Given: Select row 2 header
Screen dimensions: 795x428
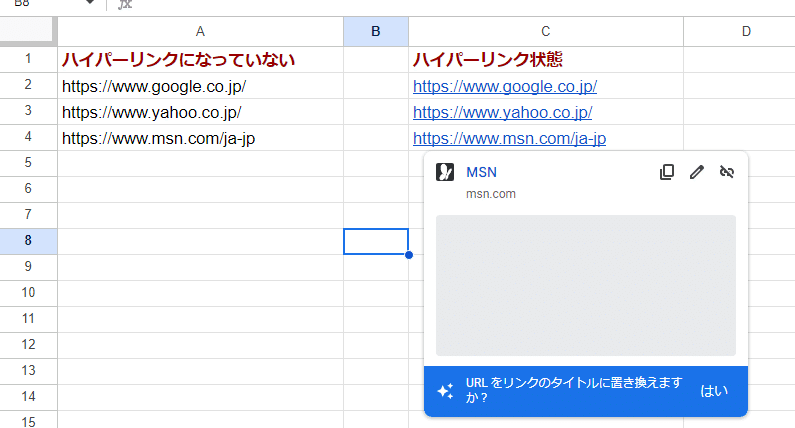Looking at the screenshot, I should click(28, 85).
